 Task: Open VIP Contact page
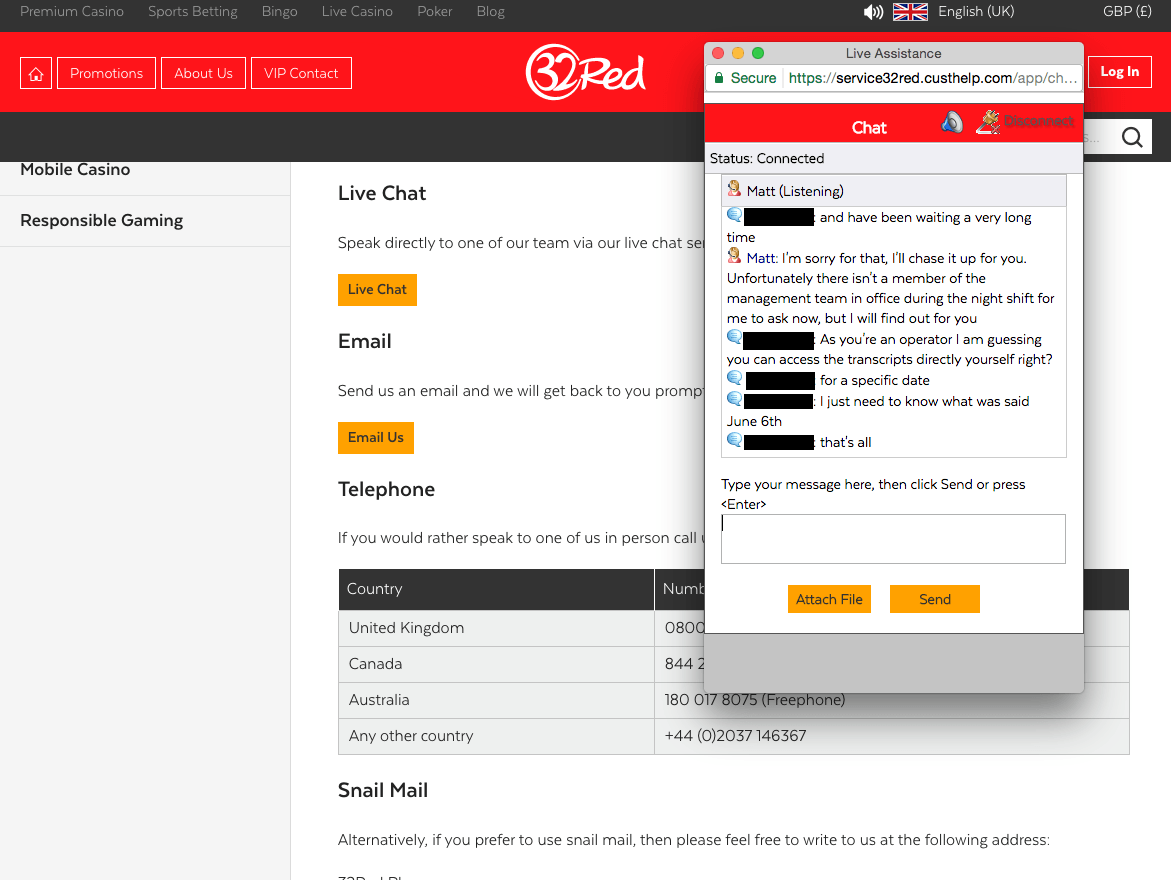click(x=301, y=73)
